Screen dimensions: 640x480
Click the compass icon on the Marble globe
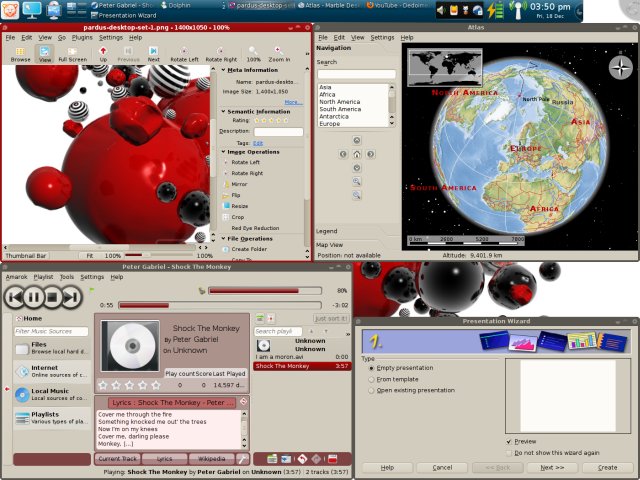620,68
